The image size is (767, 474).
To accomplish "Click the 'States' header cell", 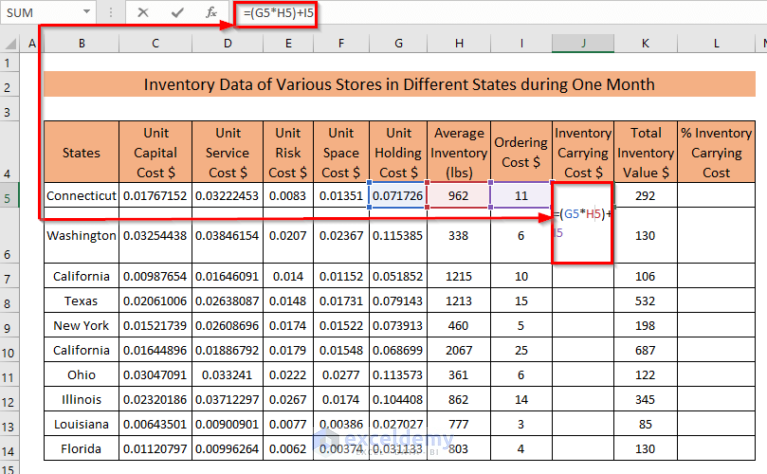I will 81,152.
